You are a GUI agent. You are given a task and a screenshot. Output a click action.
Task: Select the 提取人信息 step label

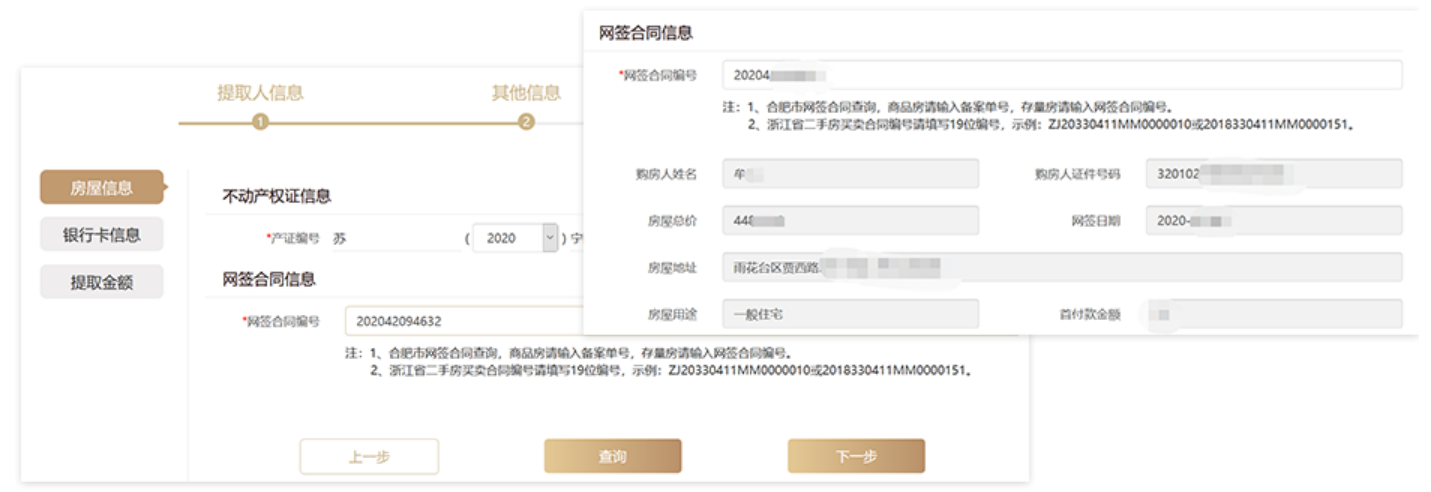click(260, 93)
